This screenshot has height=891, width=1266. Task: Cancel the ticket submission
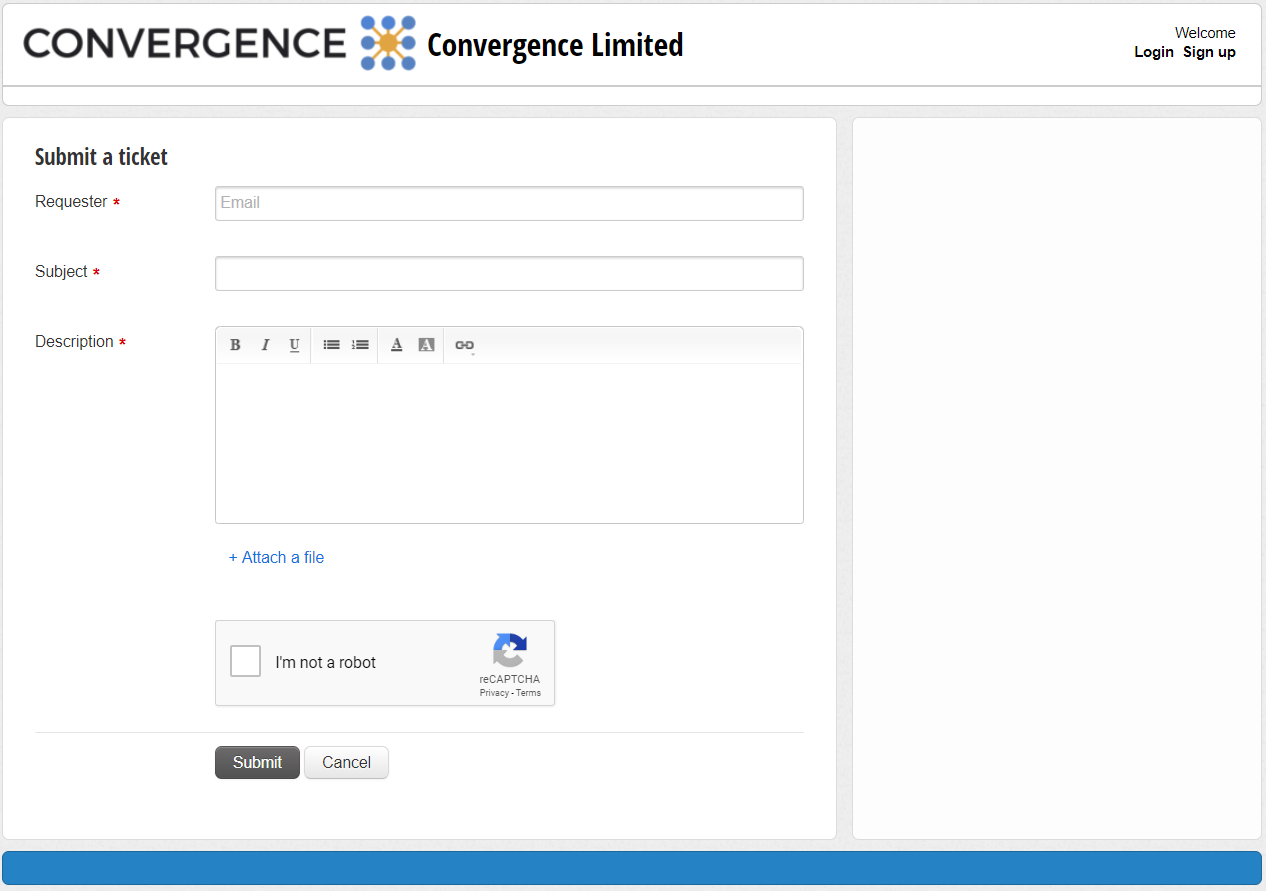[346, 762]
